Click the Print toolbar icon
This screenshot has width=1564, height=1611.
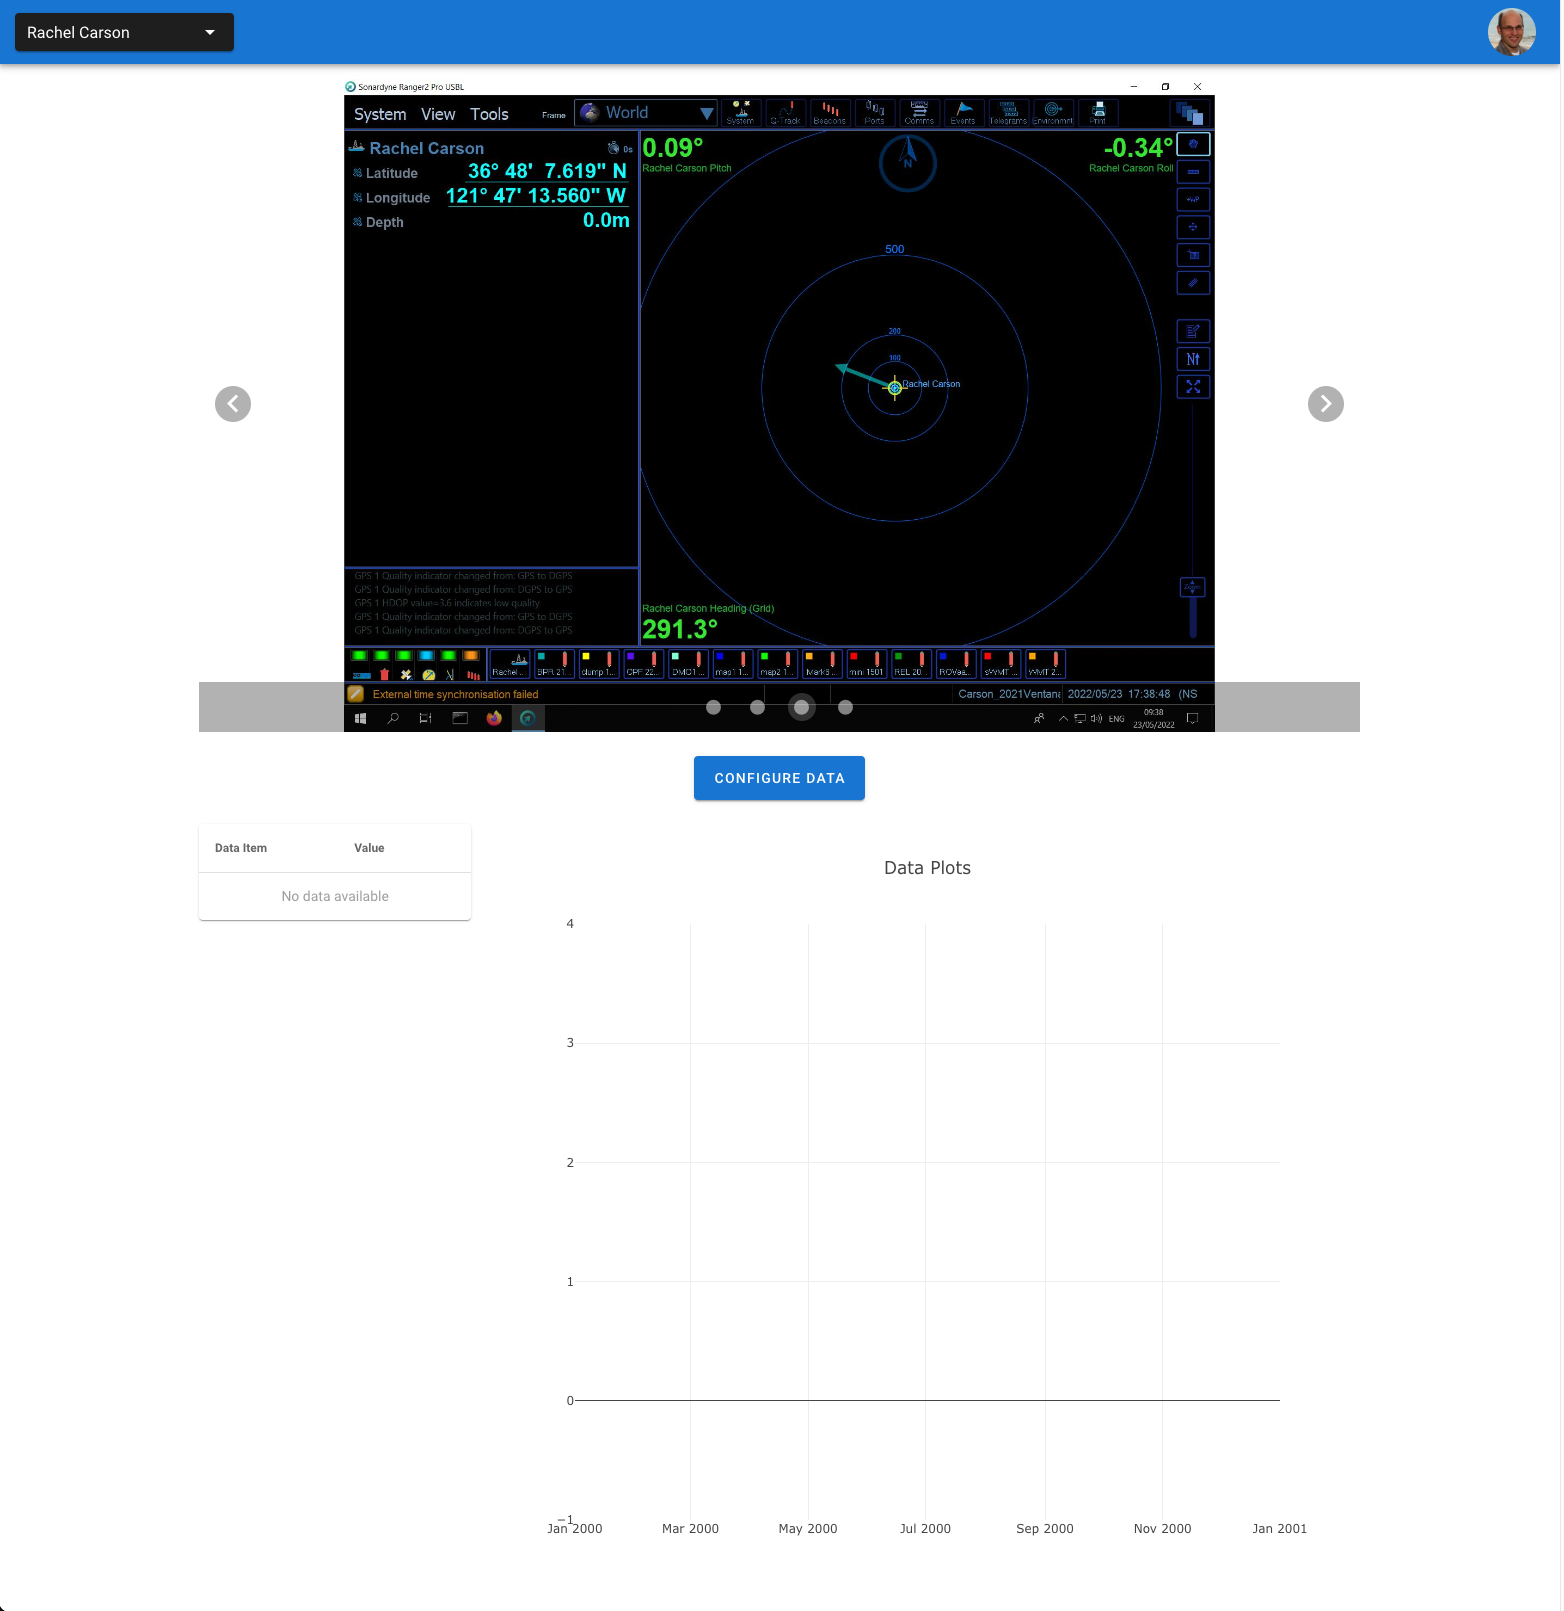[x=1098, y=113]
